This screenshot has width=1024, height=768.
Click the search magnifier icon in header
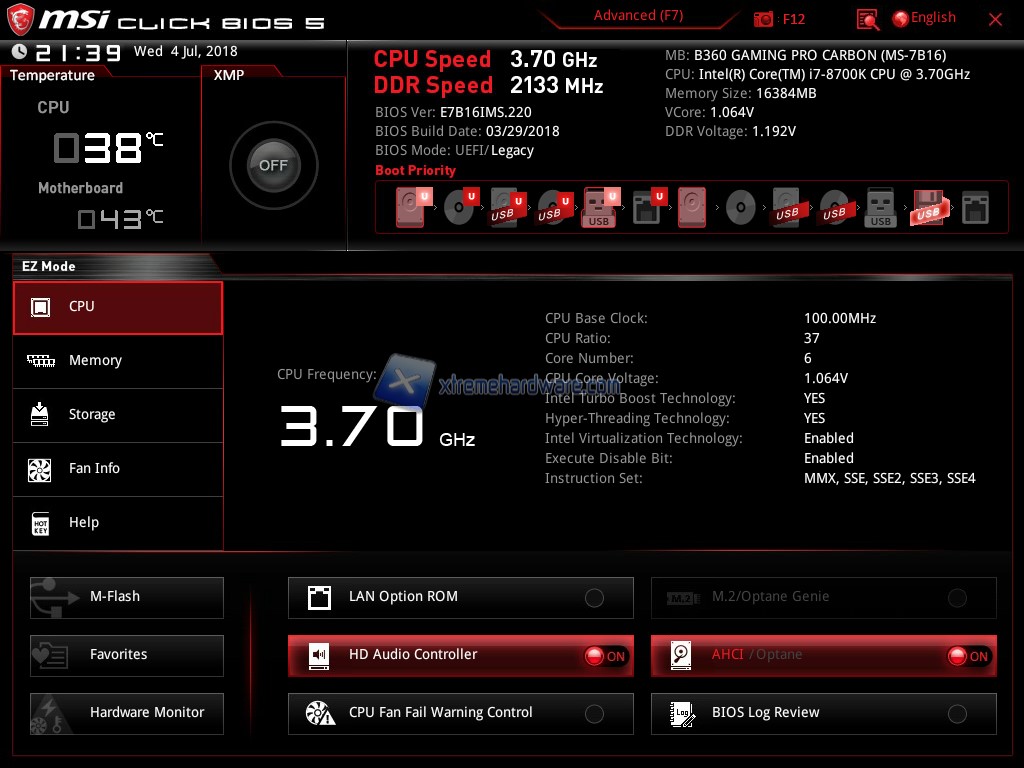click(868, 19)
